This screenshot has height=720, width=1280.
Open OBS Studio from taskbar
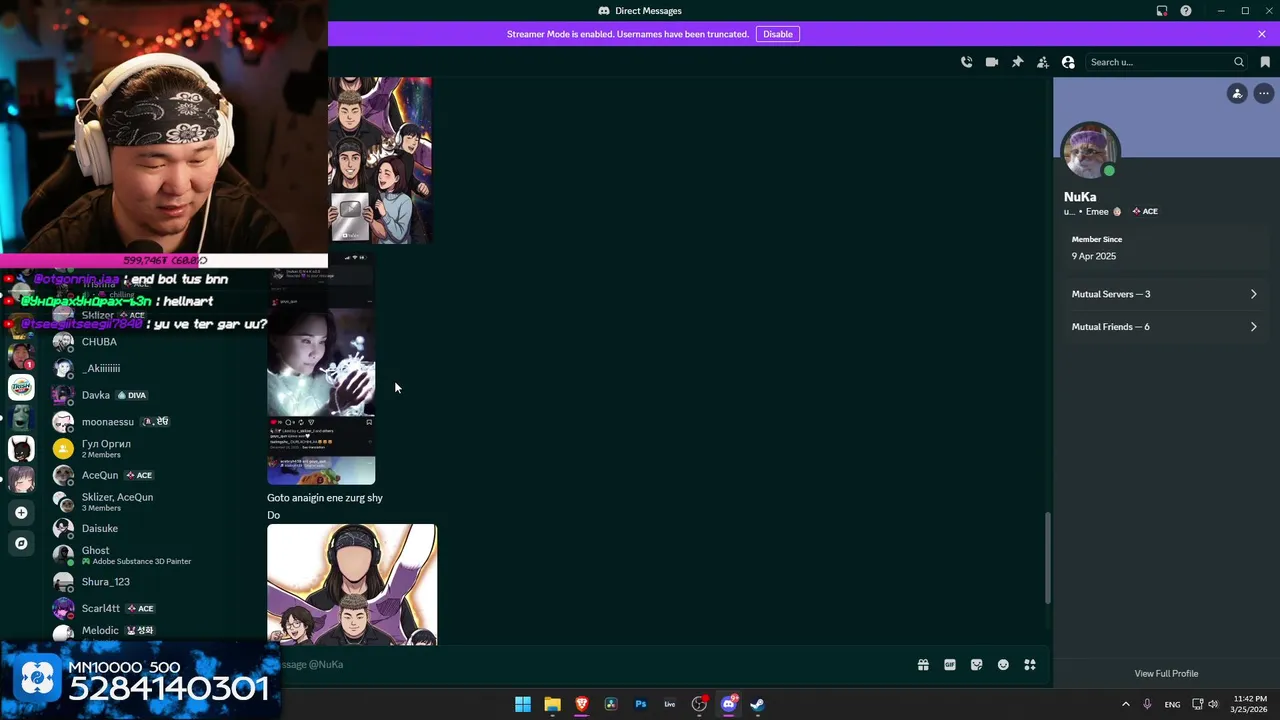point(699,704)
